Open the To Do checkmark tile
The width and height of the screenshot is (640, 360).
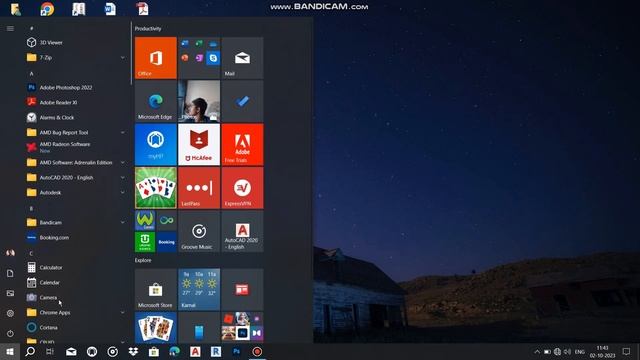pyautogui.click(x=242, y=101)
